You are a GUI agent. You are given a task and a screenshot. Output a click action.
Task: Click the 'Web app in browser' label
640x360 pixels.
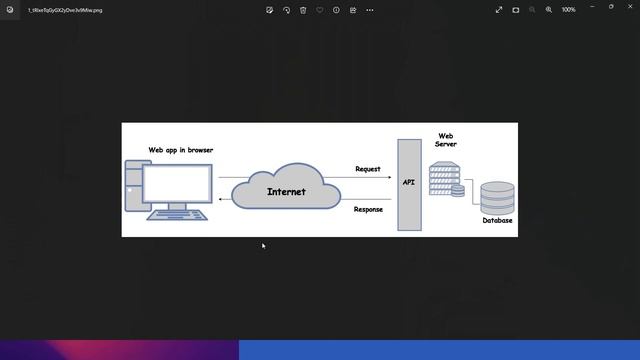click(x=181, y=150)
